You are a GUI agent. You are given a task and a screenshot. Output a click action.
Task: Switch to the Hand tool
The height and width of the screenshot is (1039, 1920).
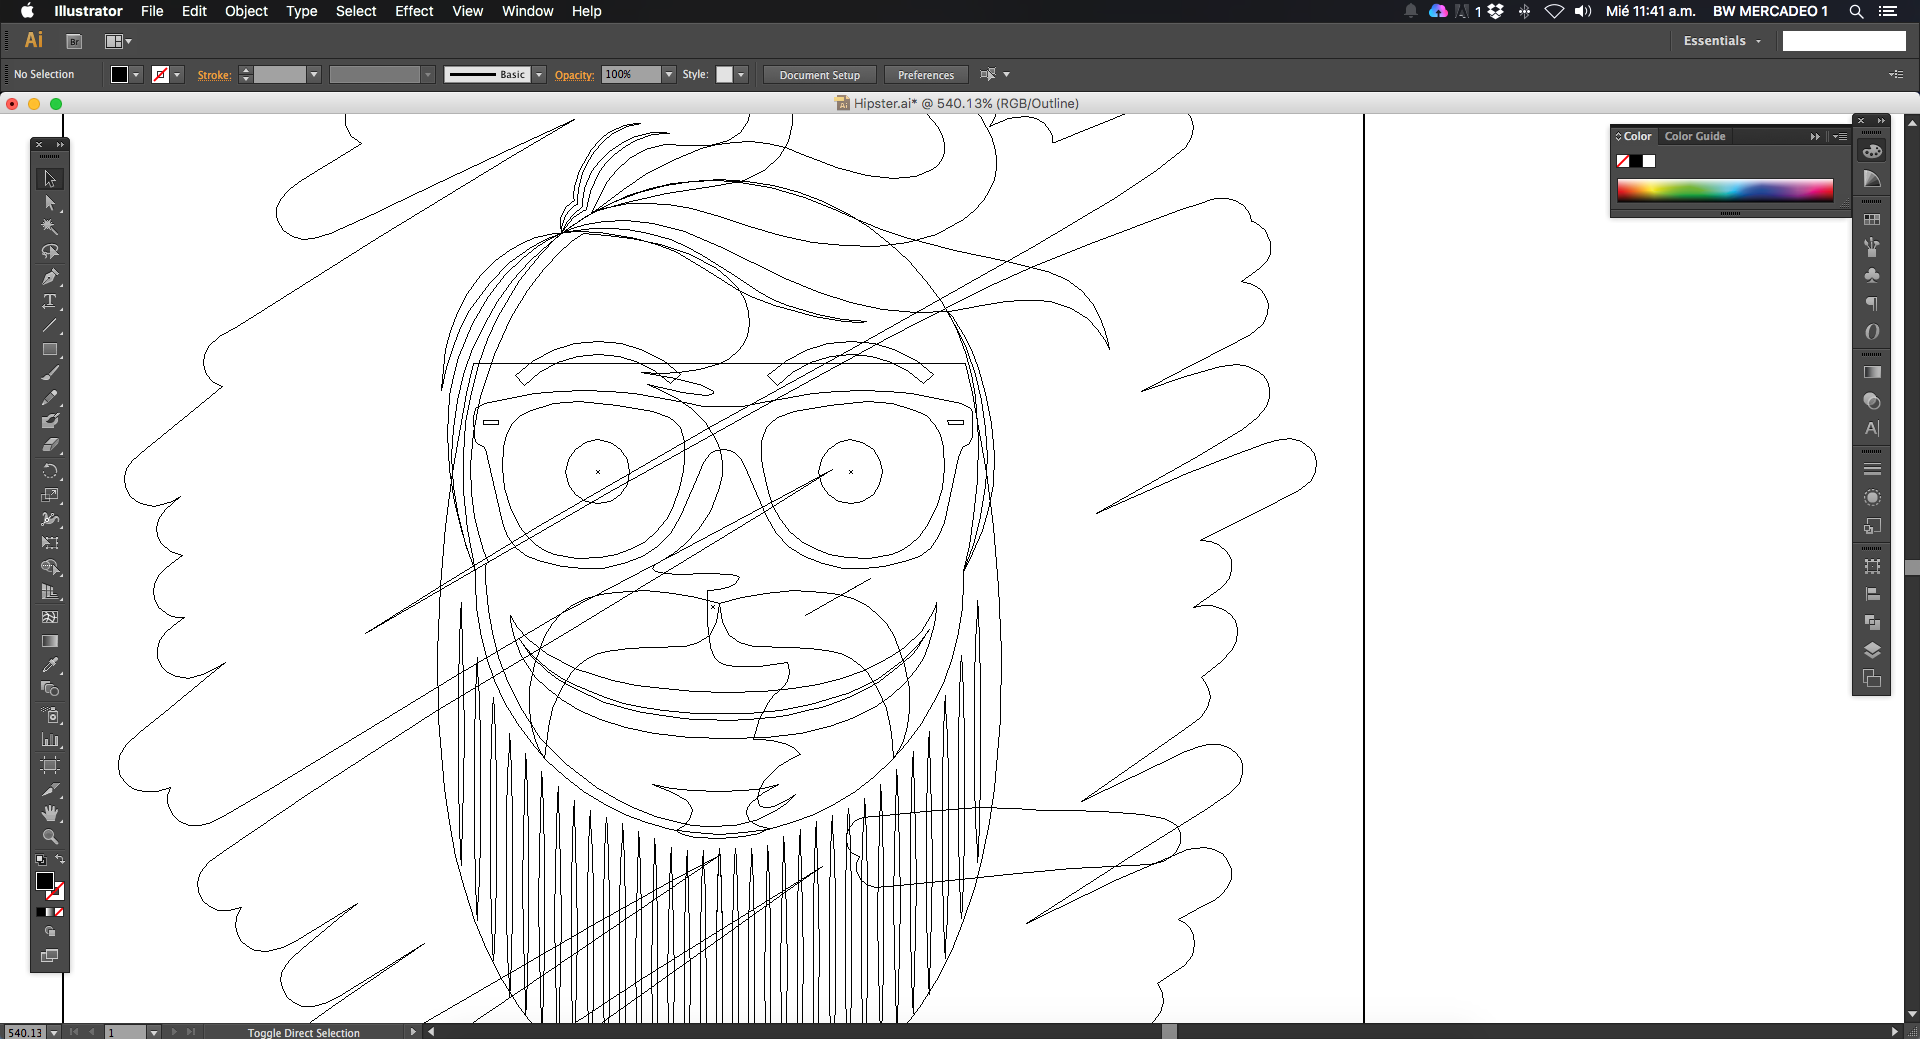click(x=49, y=813)
